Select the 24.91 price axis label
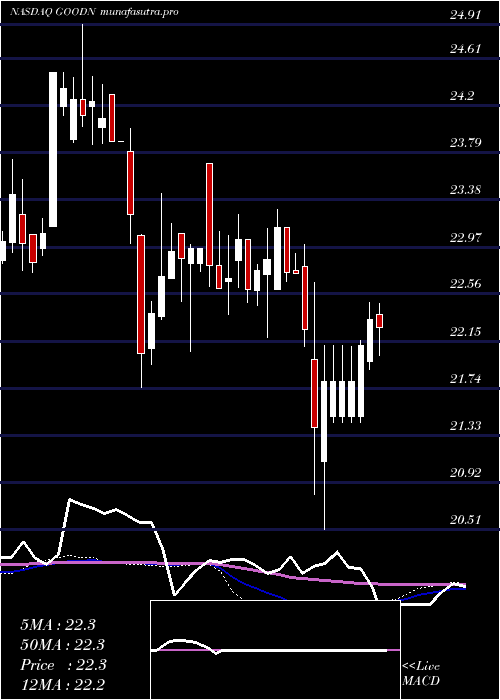Screen dimensions: 500x700 pyautogui.click(x=465, y=15)
